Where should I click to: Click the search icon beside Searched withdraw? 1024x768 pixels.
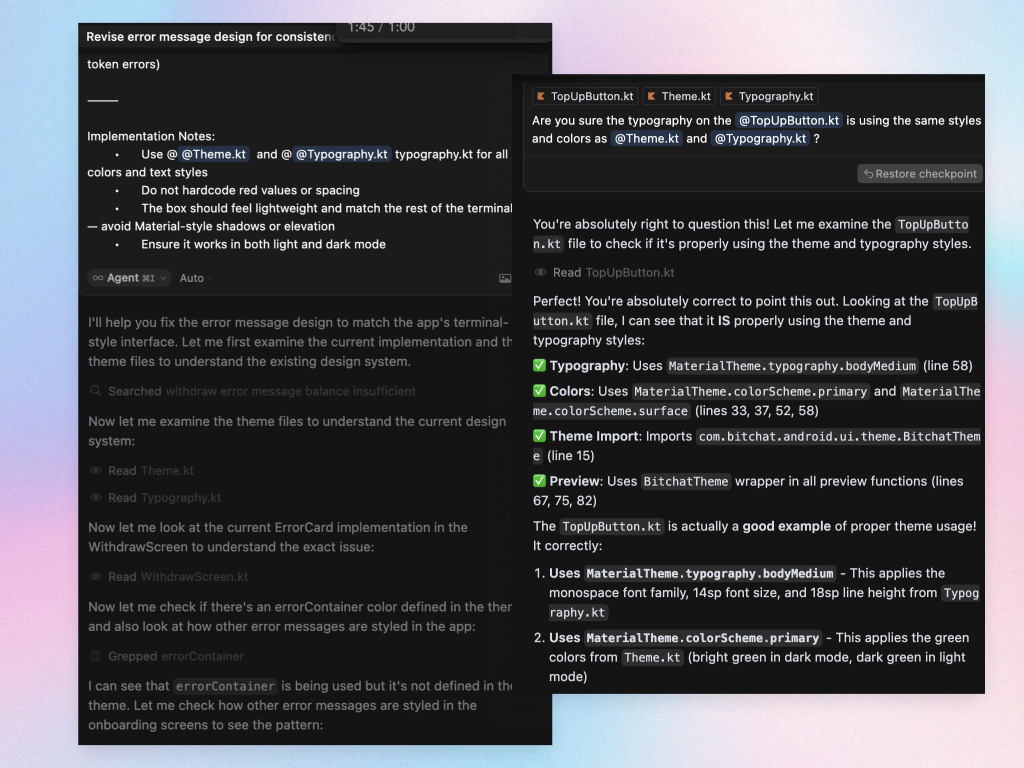point(96,391)
